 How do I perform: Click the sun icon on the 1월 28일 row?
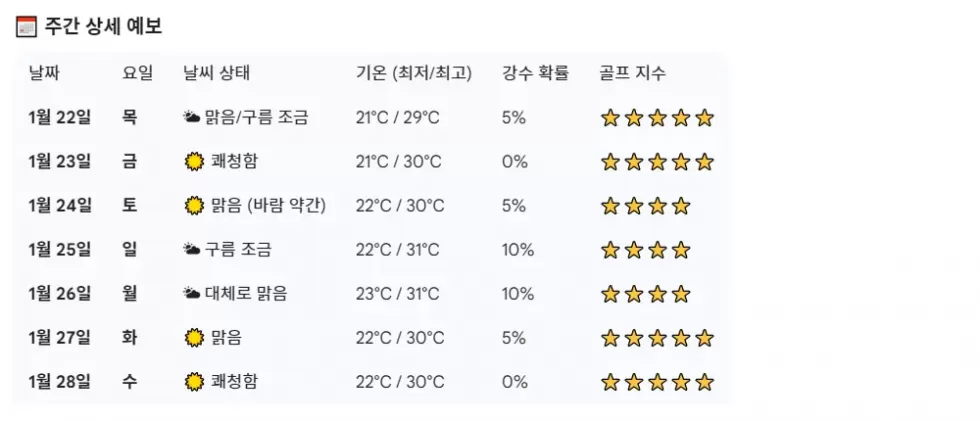pyautogui.click(x=194, y=382)
